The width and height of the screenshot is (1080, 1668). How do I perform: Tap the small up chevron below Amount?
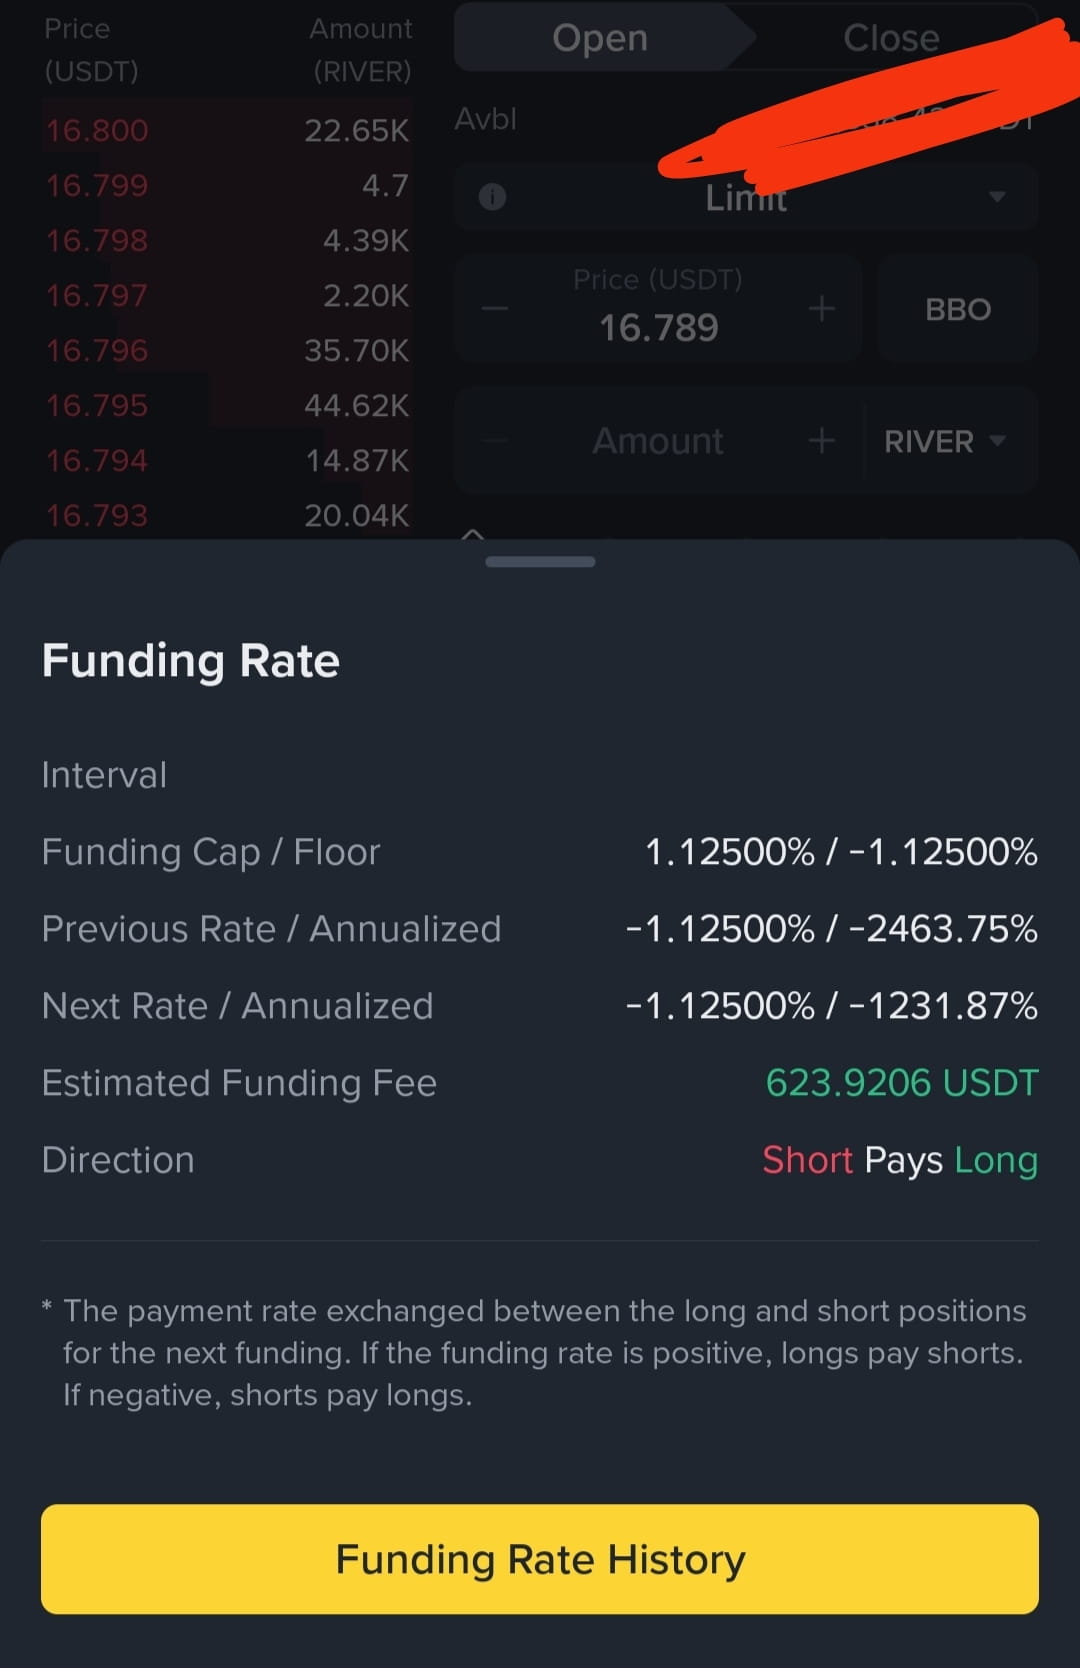click(473, 534)
